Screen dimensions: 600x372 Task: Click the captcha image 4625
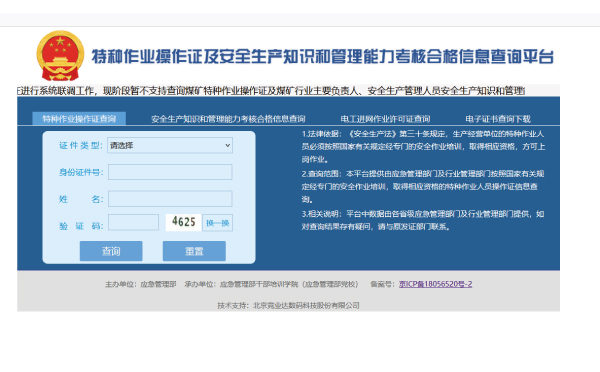[x=183, y=222]
